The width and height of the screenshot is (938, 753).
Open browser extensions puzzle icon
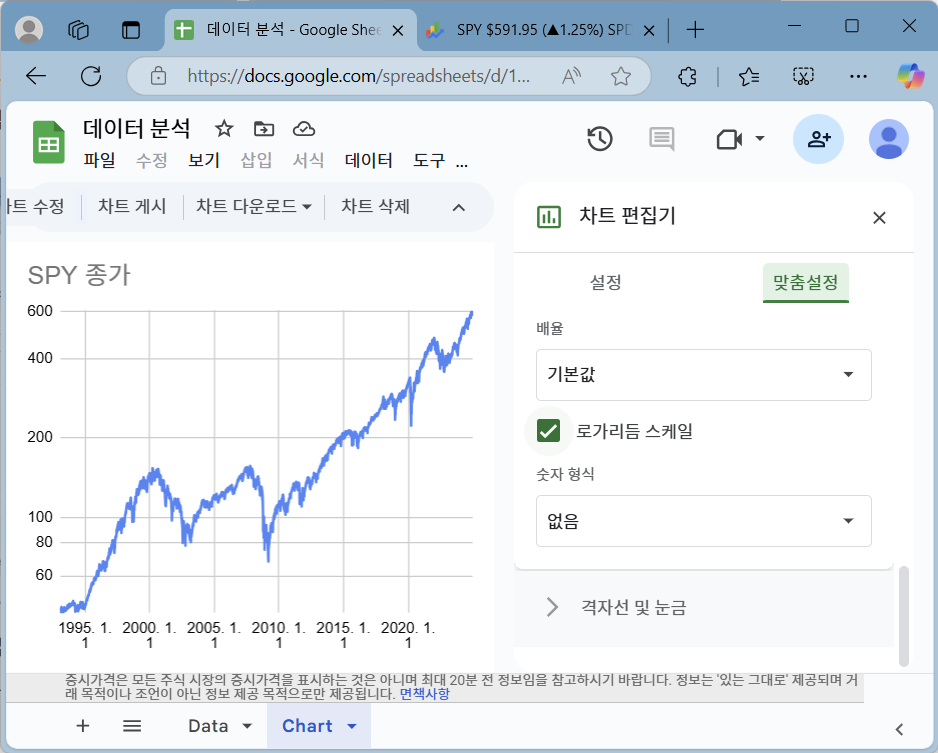tap(687, 76)
